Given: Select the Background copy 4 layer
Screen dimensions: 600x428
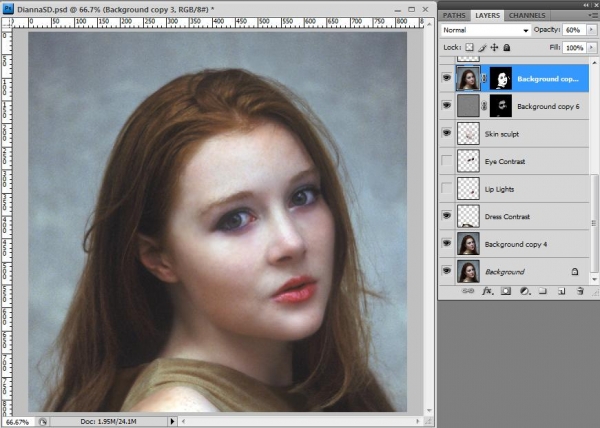Looking at the screenshot, I should pos(514,244).
